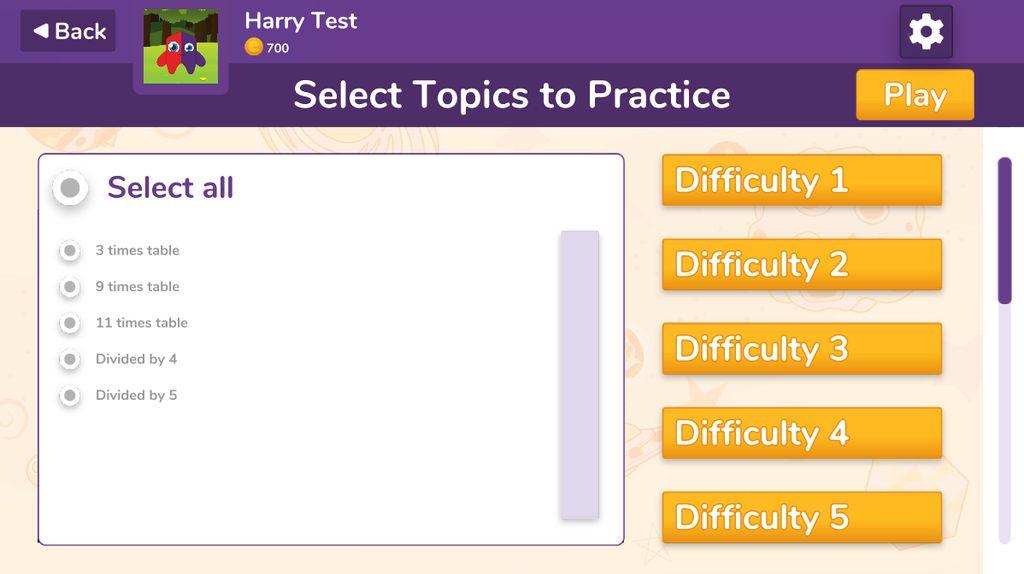Choose the Divided by 5 radio button

[x=70, y=396]
